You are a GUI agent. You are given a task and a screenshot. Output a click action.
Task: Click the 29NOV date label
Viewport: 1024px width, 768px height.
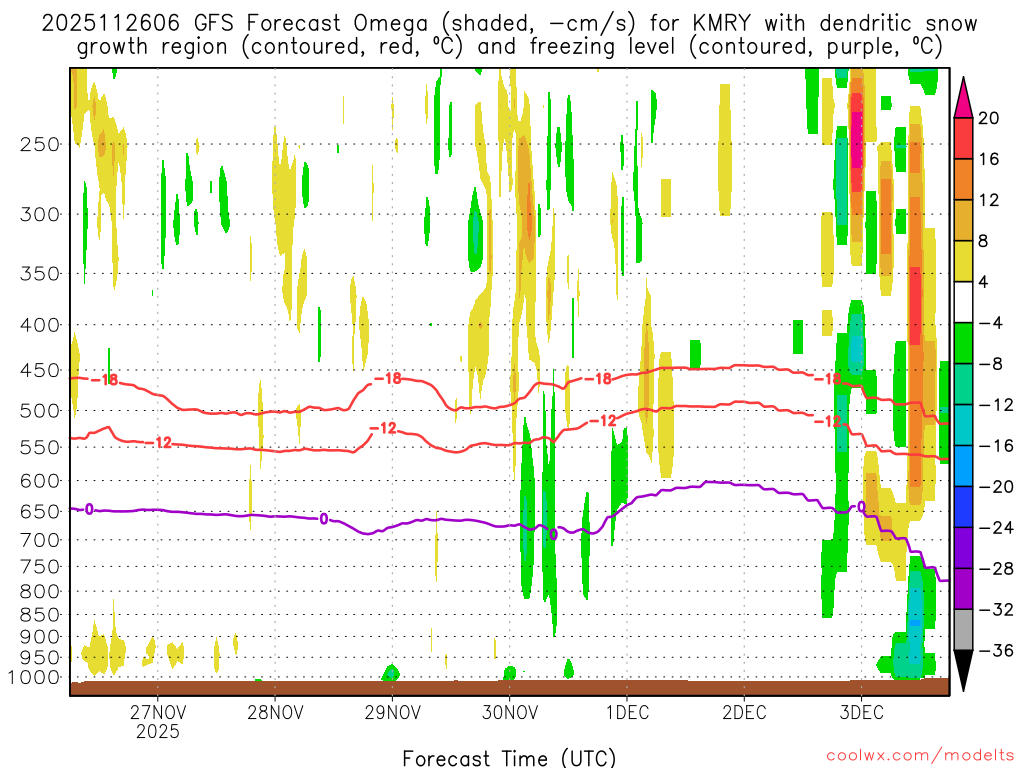click(x=392, y=712)
